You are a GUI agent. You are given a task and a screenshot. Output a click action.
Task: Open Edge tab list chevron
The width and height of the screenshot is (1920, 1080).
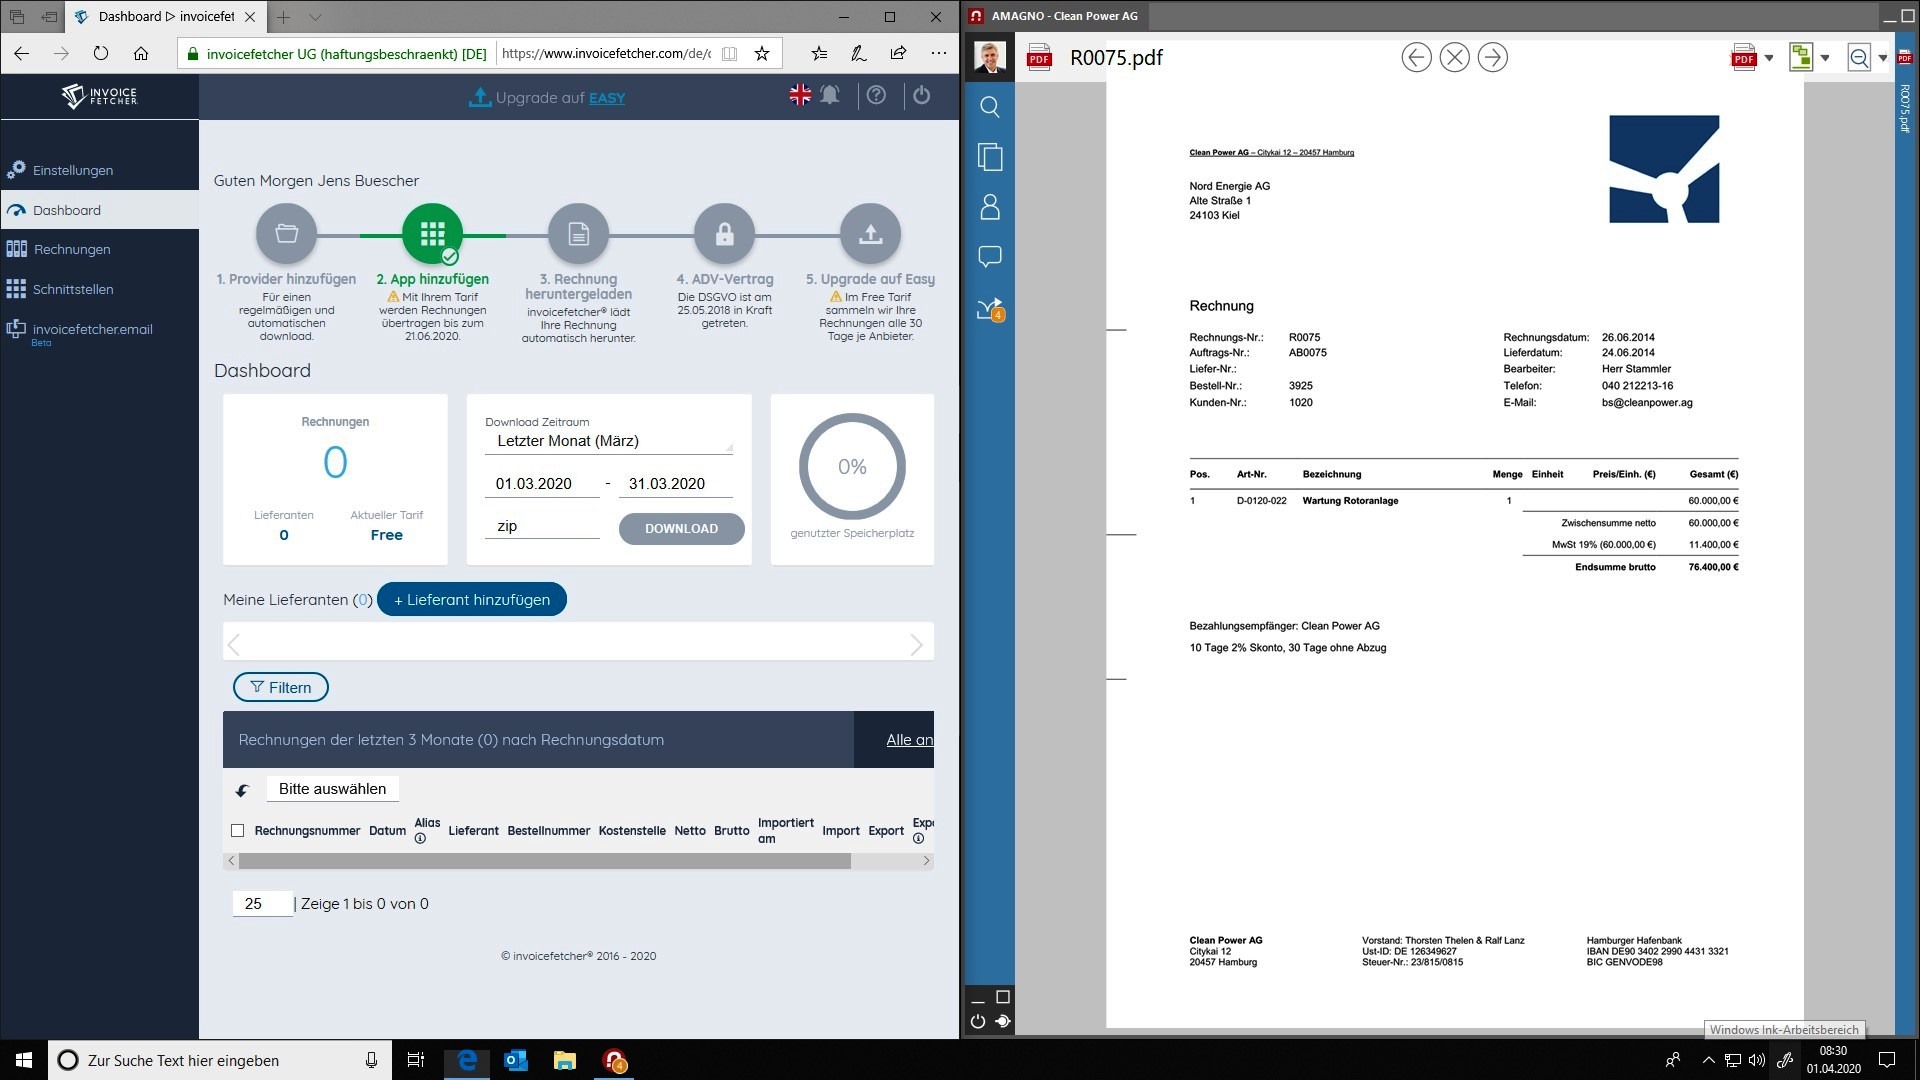pyautogui.click(x=315, y=17)
